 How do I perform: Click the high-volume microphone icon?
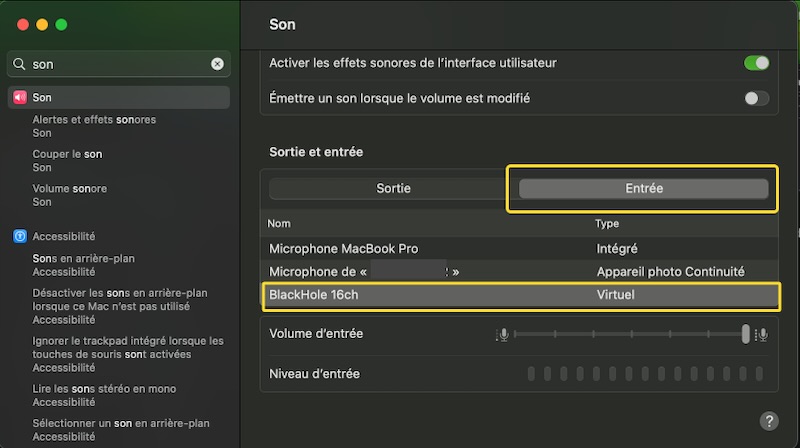click(x=762, y=334)
